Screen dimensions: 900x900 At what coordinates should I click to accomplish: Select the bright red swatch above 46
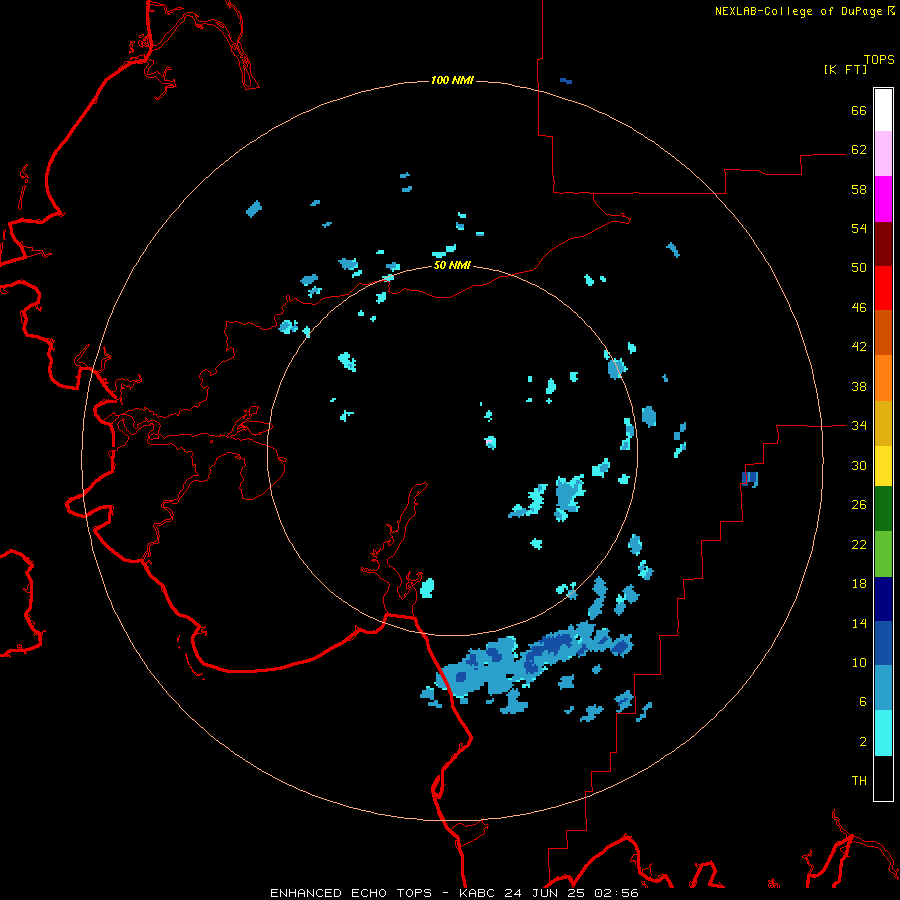[x=883, y=288]
